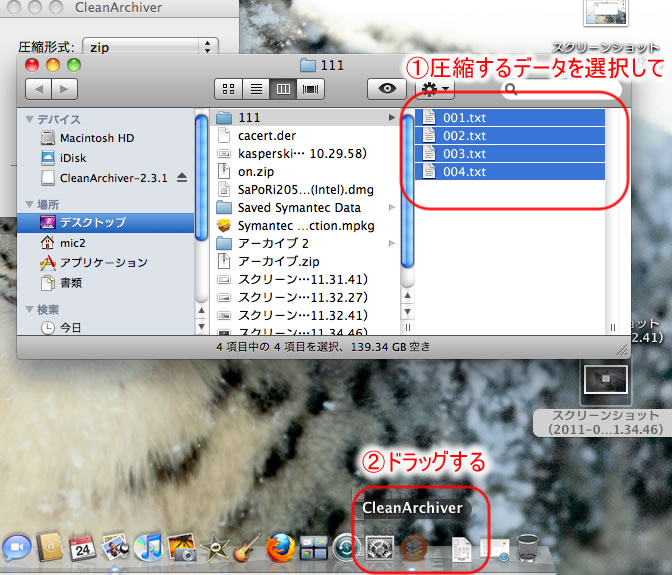Screen dimensions: 672x575
Task: Switch Finder to list view
Action: (256, 89)
